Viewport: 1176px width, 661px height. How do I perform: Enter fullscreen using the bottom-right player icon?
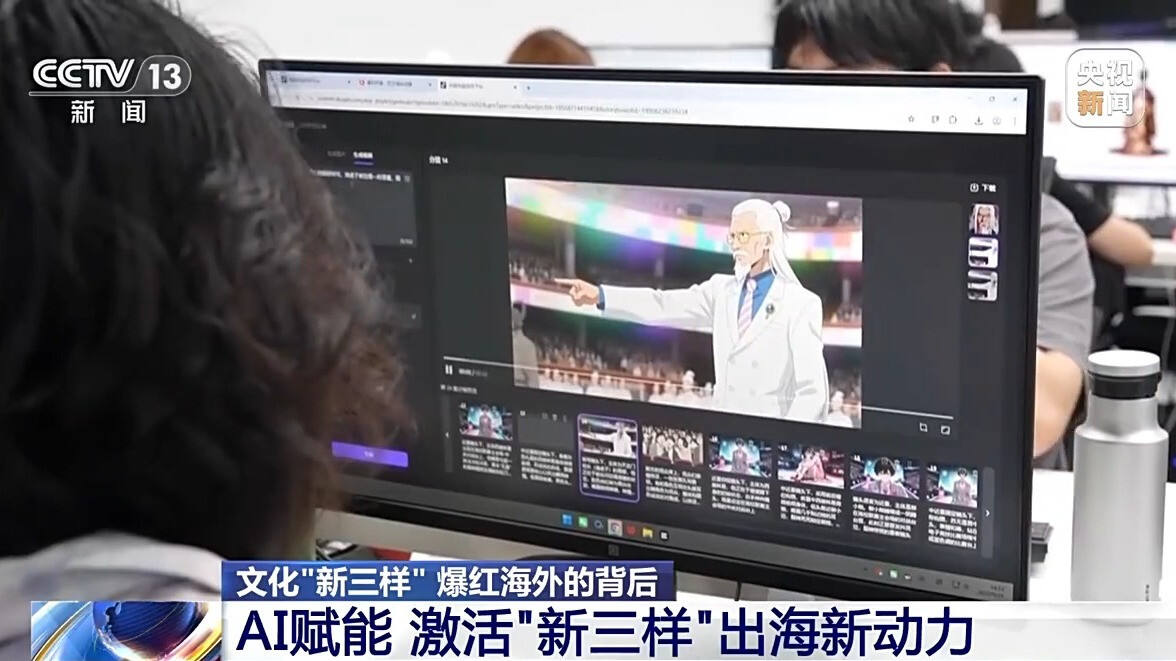click(x=946, y=429)
